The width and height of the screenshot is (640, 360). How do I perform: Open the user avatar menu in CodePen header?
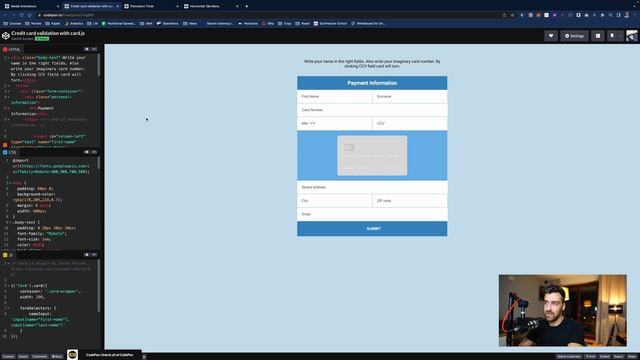(x=632, y=36)
